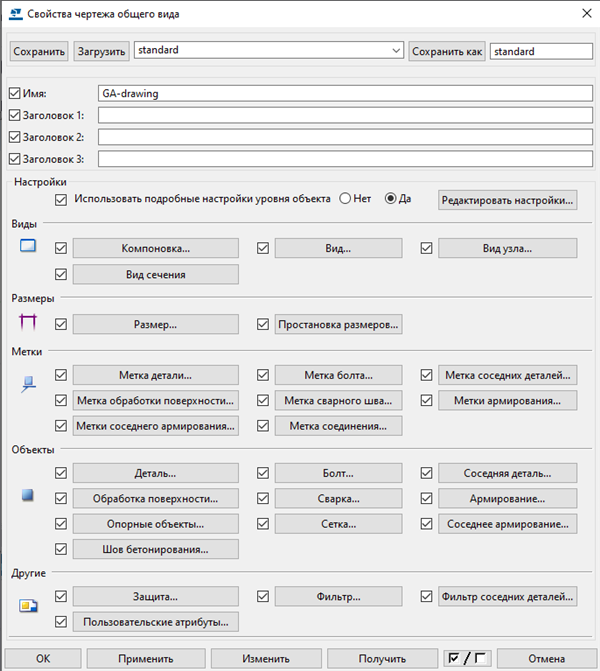Viewport: 600px width, 671px height.
Task: Expand the standard settings dropdown
Action: [397, 51]
